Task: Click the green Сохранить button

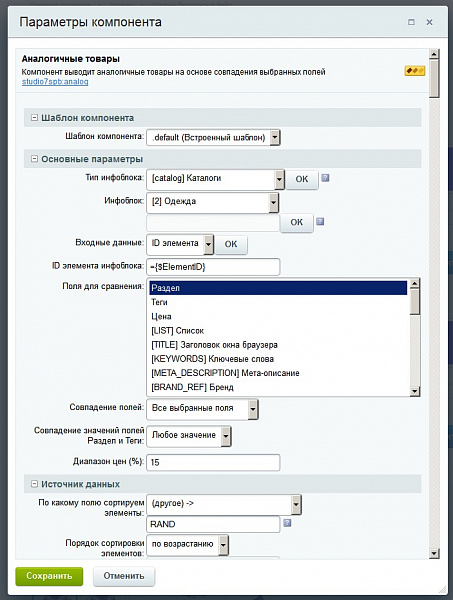Action: pyautogui.click(x=49, y=576)
